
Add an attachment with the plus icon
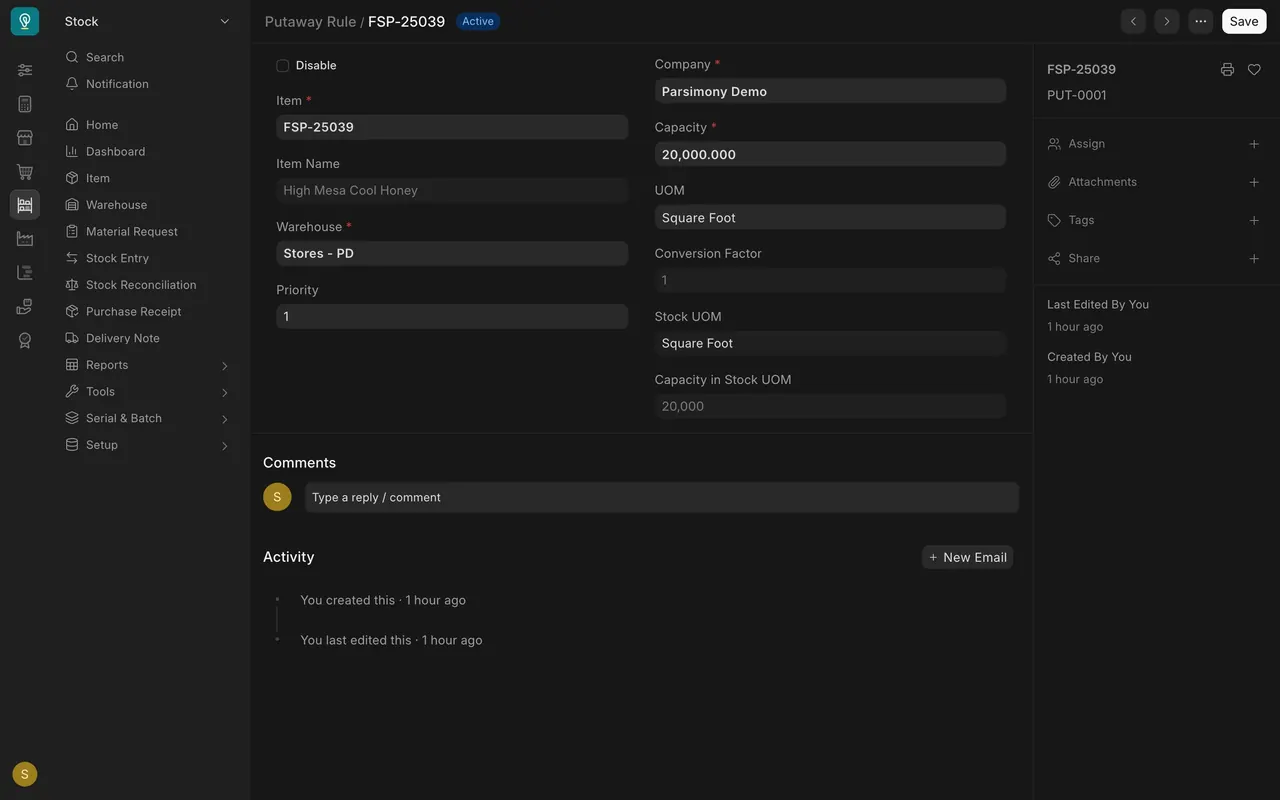coord(1254,182)
